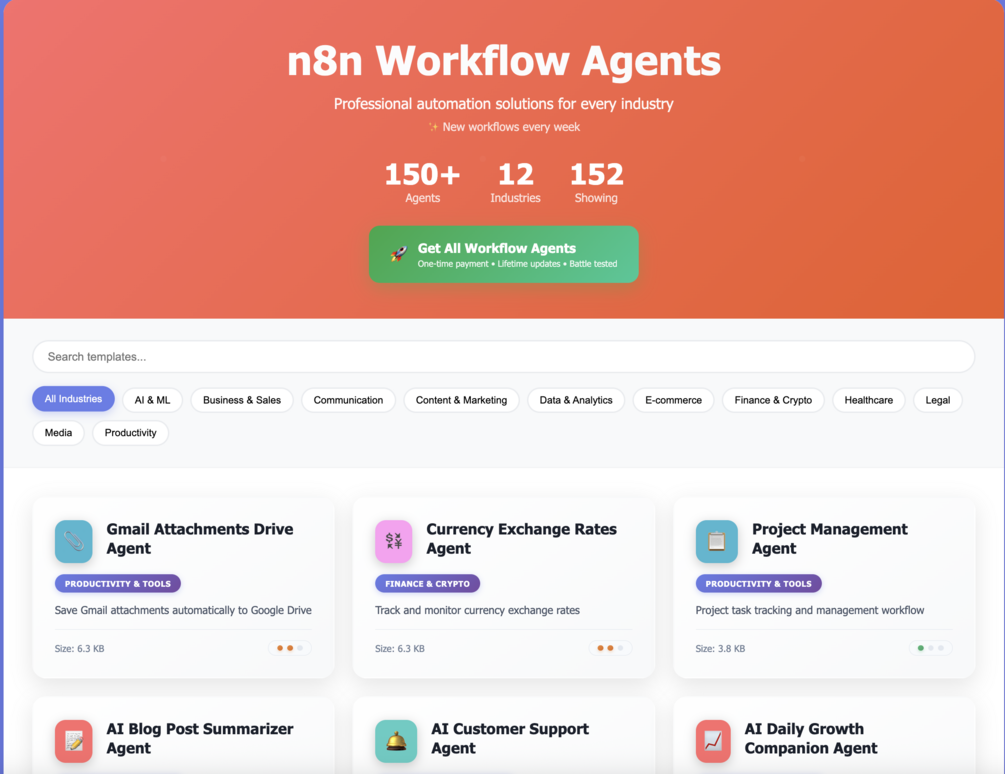Filter by AI & ML
This screenshot has height=774, width=1005.
[153, 400]
